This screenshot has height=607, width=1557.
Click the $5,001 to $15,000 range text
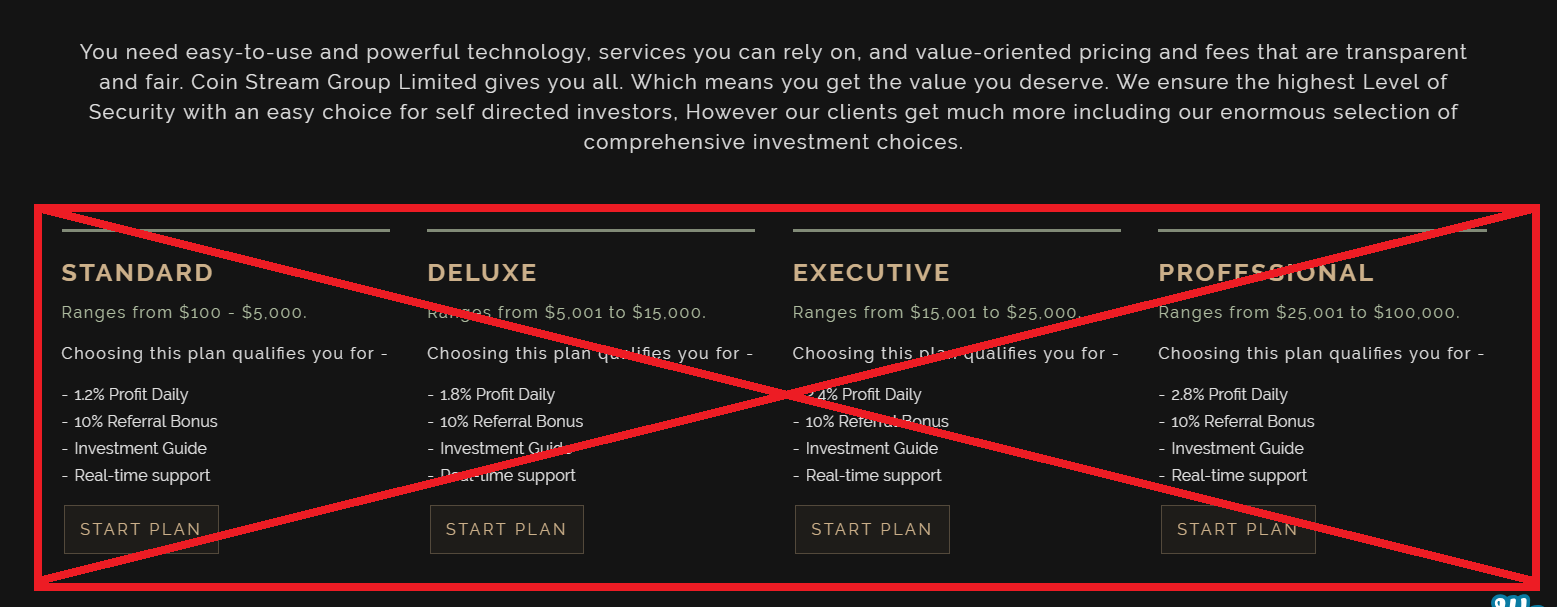tap(567, 312)
